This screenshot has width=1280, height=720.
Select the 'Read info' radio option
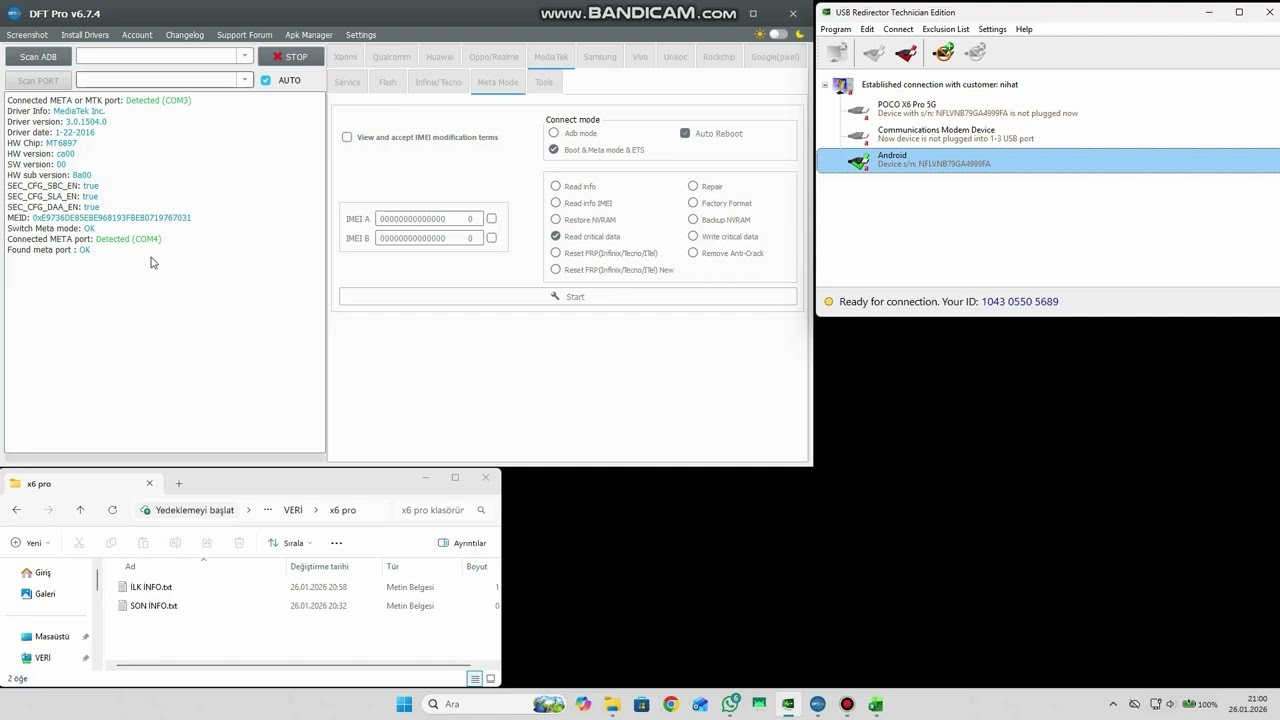[556, 186]
